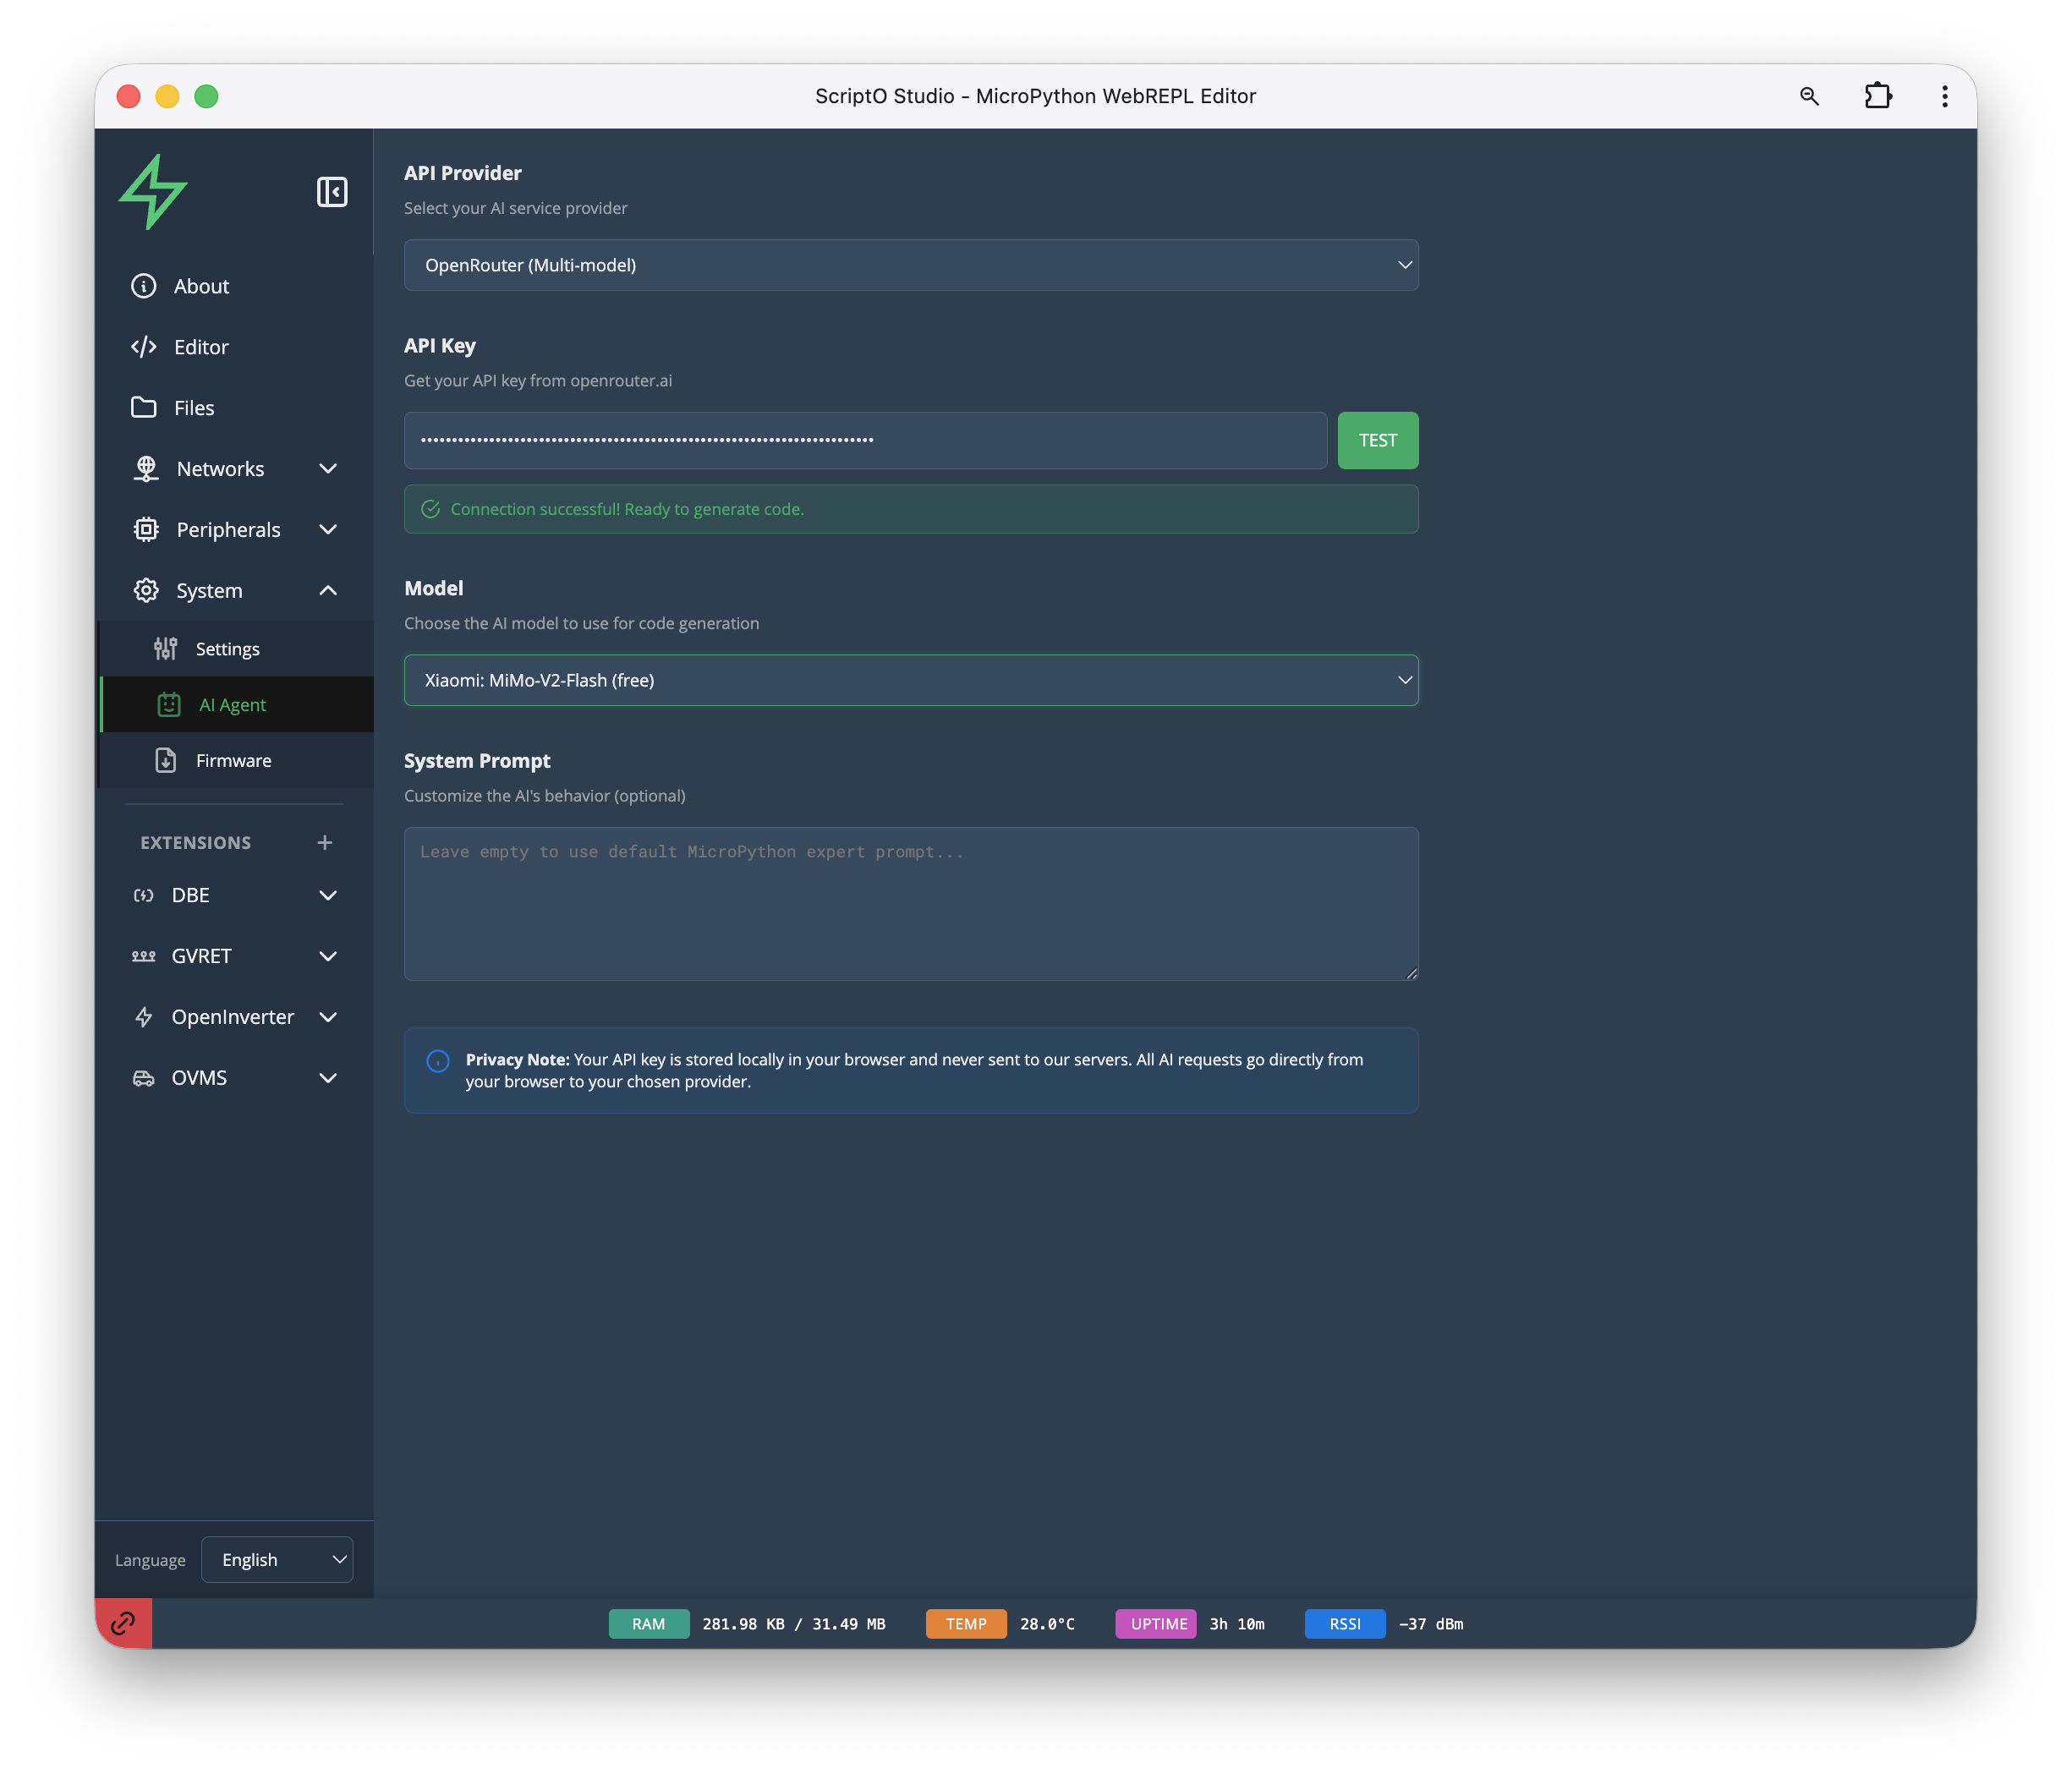Open the three-dot menu in the title bar

1944,96
